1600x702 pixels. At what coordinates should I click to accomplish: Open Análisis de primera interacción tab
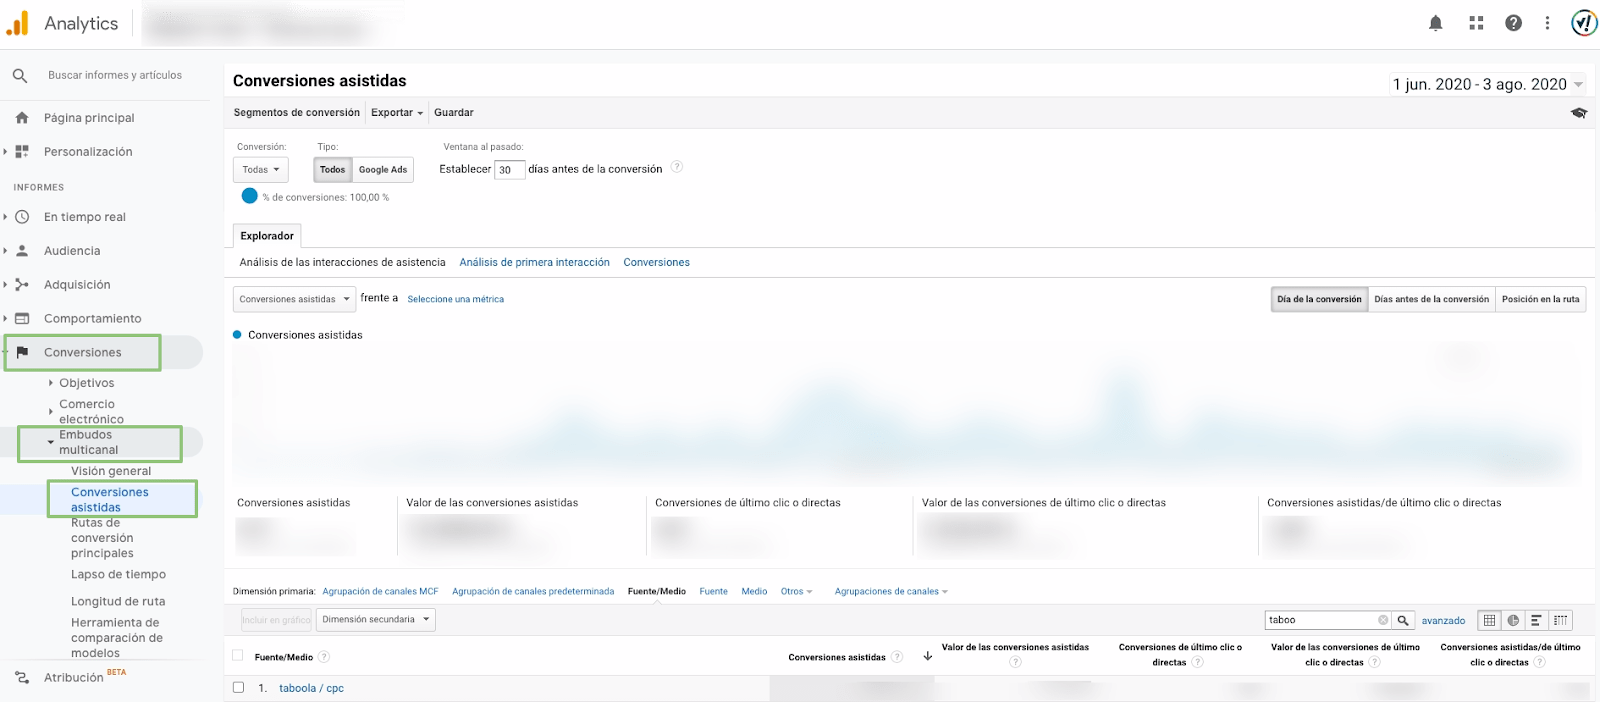tap(534, 263)
